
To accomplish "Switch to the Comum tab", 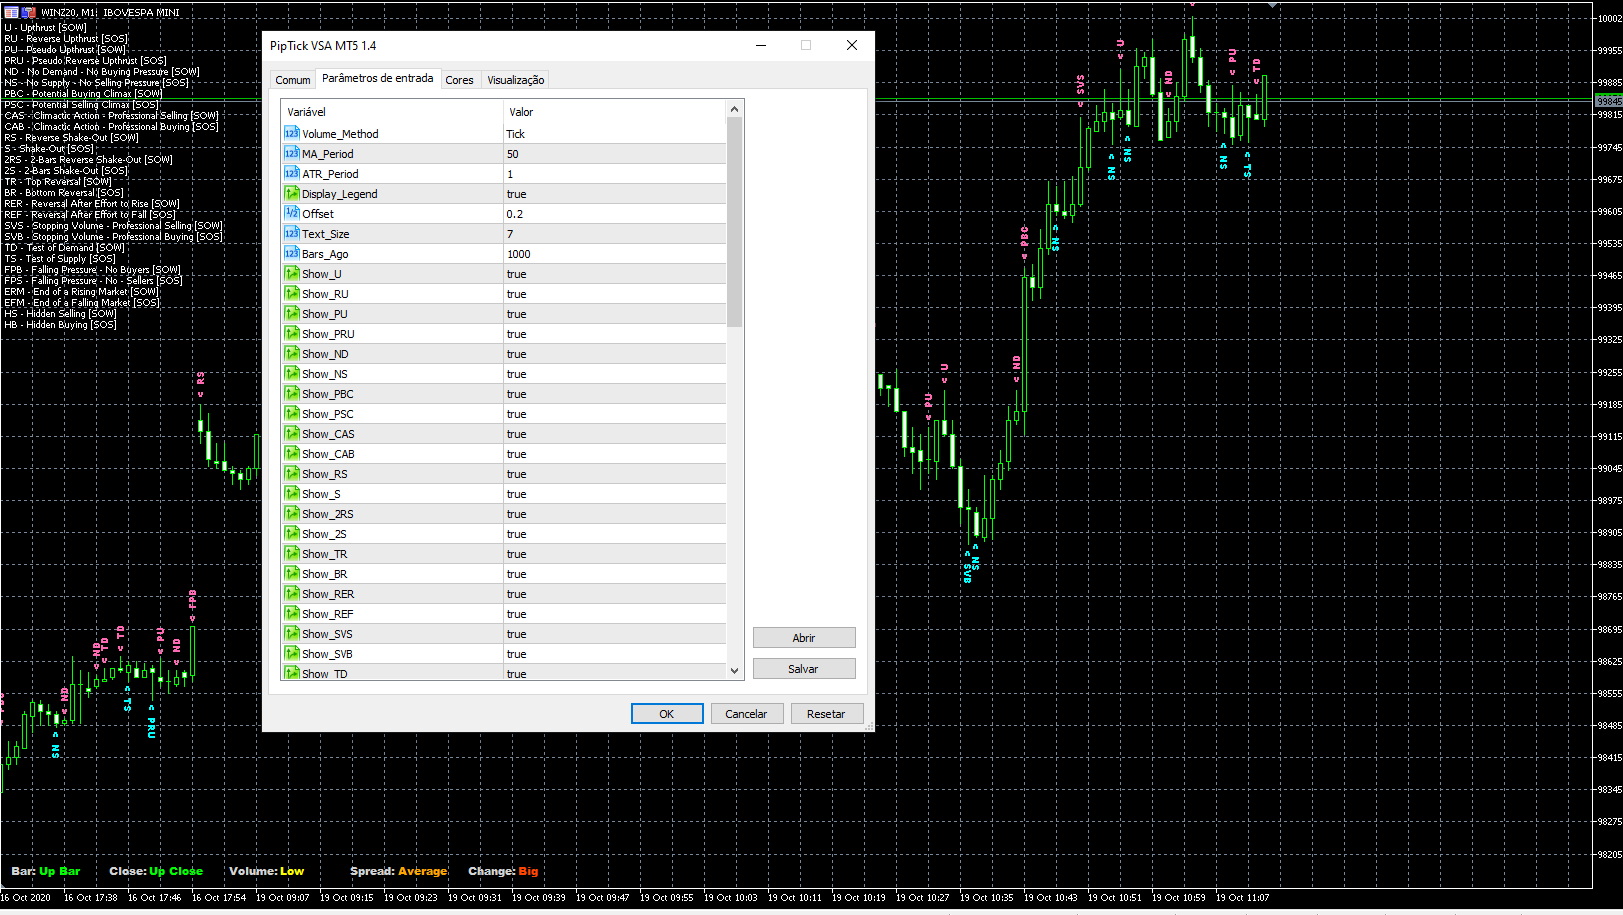I will coord(292,80).
